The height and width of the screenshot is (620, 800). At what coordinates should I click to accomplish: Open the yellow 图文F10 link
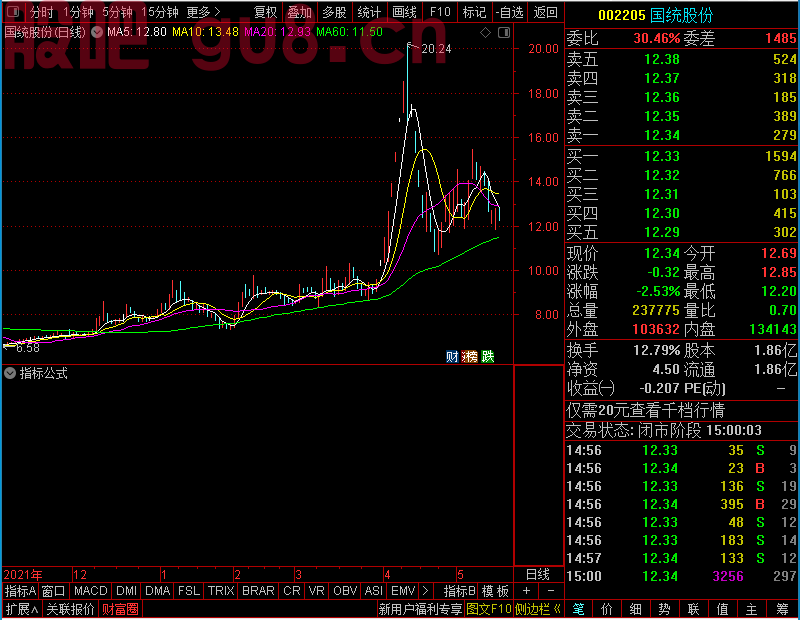[x=488, y=609]
